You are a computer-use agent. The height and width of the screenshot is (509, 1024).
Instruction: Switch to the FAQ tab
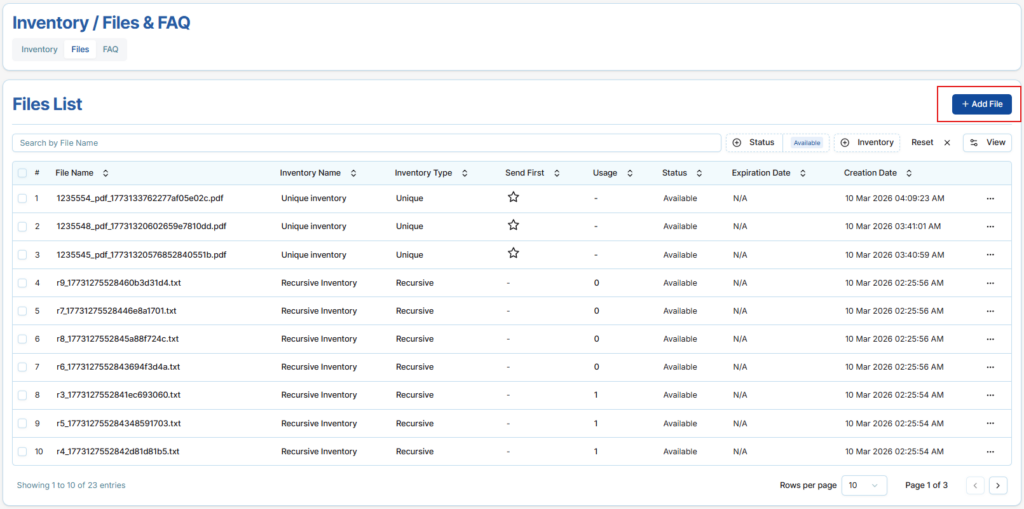110,49
